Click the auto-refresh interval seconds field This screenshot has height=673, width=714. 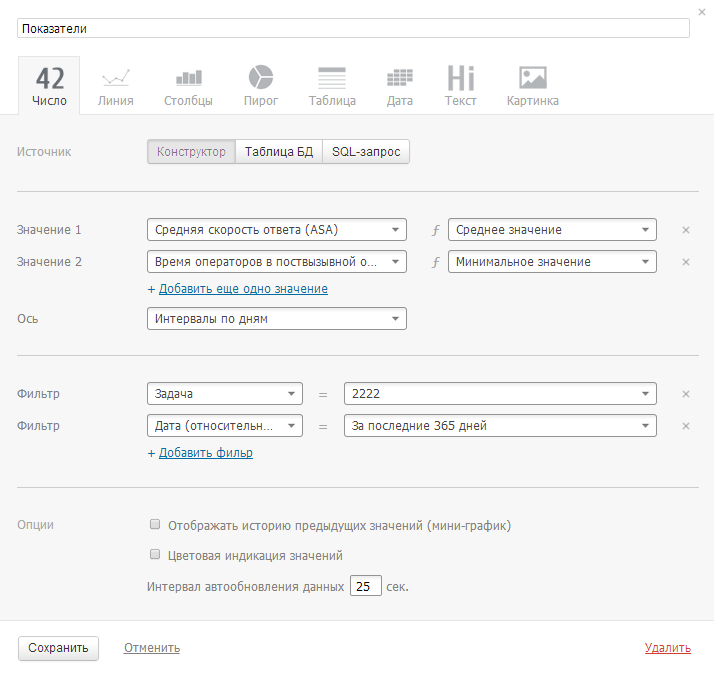click(x=365, y=587)
